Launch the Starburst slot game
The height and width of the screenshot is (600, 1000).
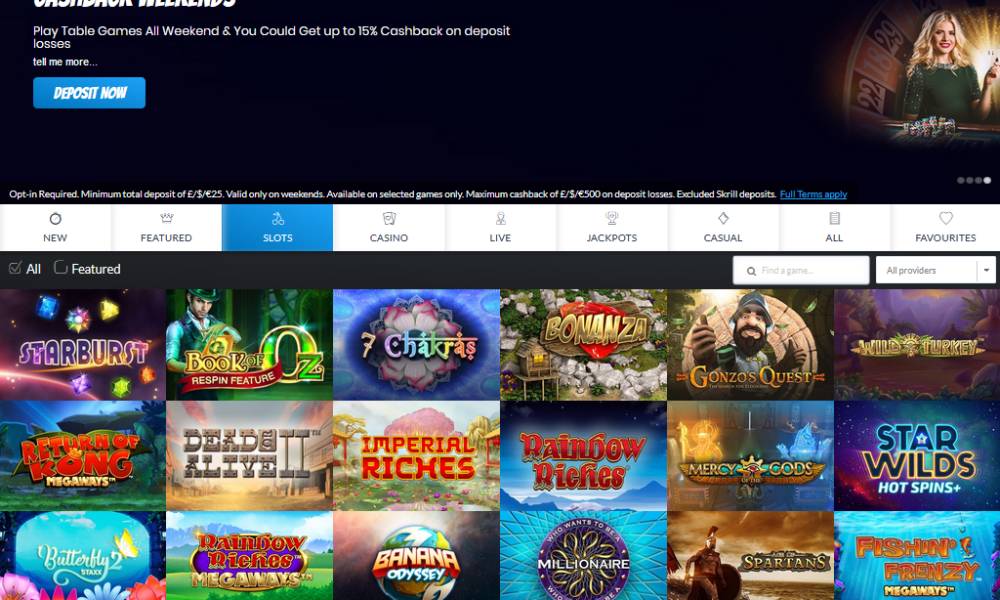click(83, 345)
